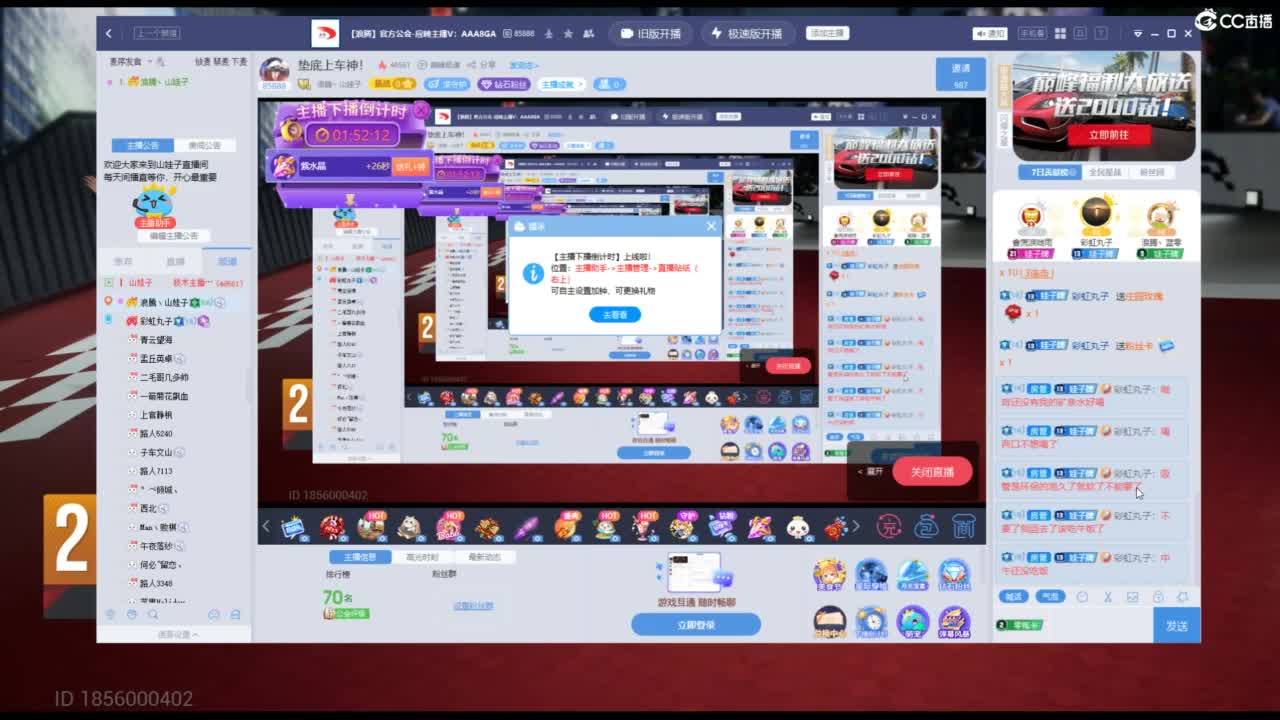This screenshot has height=720, width=1280.
Task: Select the middle tab above the user list
Action: 176,261
